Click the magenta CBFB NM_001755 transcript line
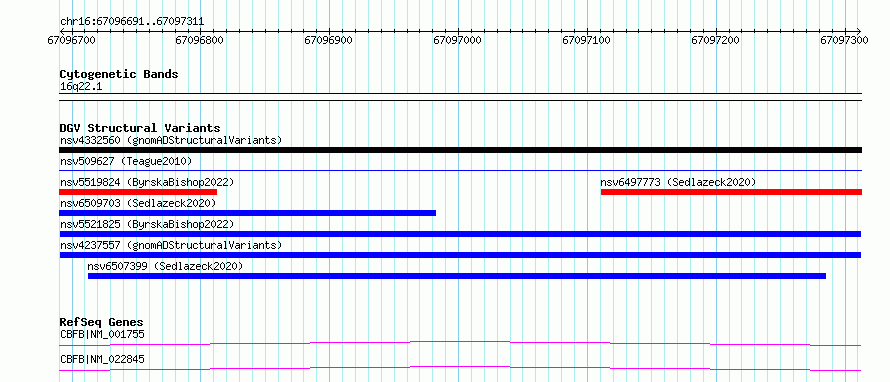 (460, 343)
